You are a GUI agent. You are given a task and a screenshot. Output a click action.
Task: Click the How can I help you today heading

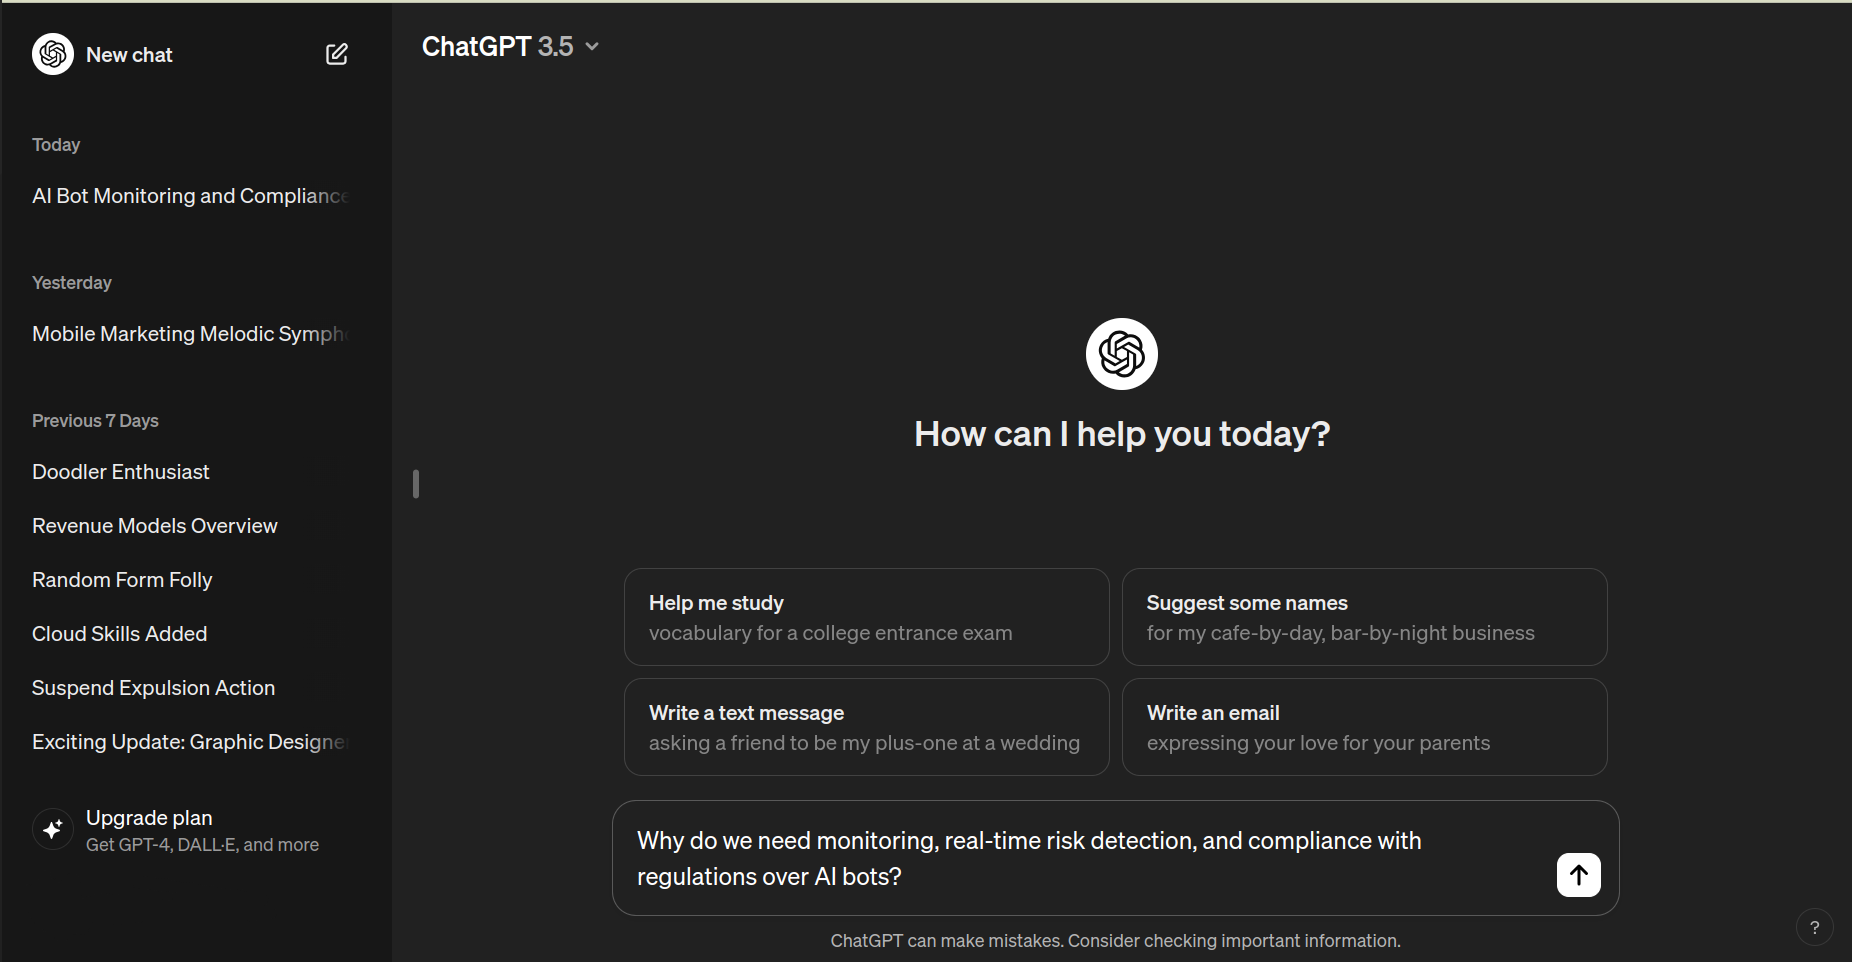tap(1122, 434)
